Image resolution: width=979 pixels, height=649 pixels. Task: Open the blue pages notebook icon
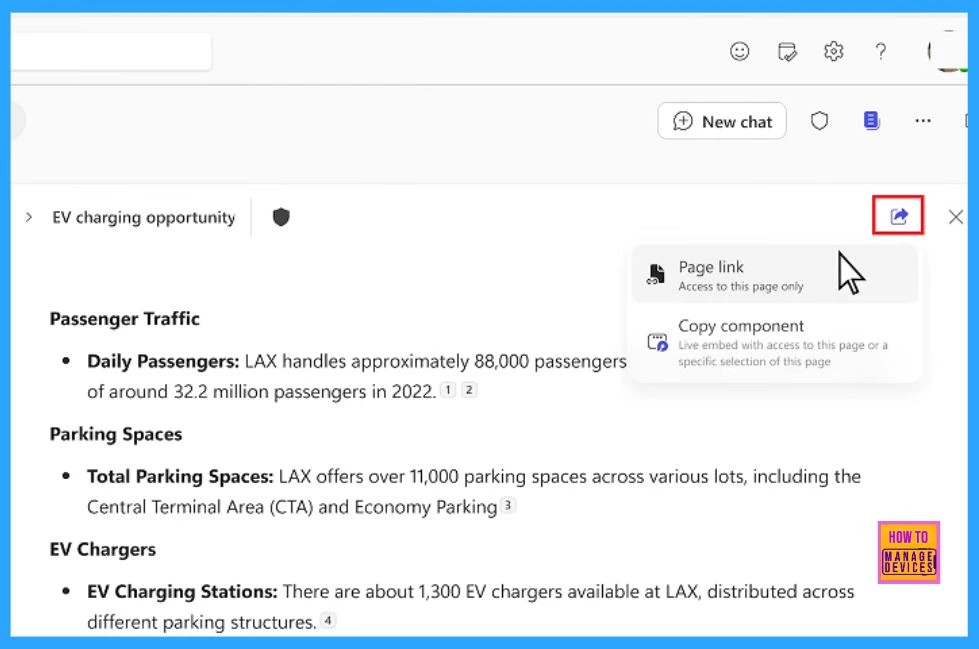pos(871,121)
